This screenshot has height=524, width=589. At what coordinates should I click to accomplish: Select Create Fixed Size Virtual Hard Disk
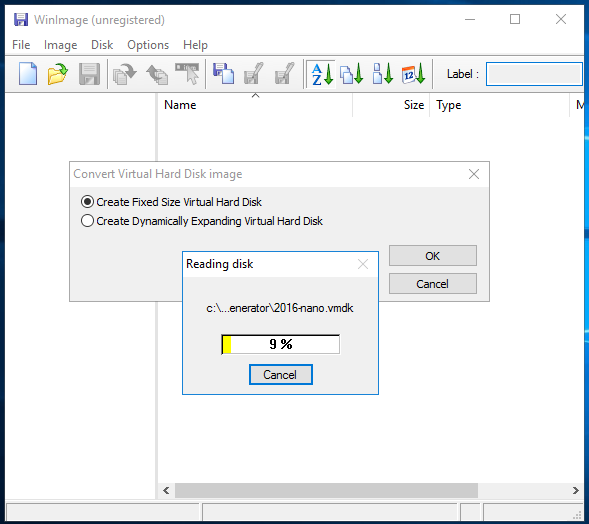171,202
